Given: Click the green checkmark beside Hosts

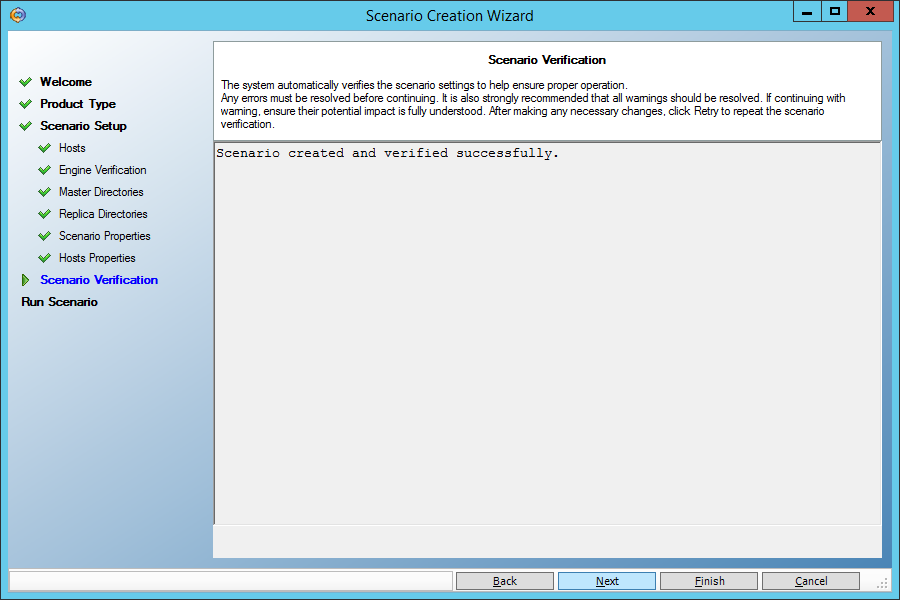Looking at the screenshot, I should [x=44, y=148].
